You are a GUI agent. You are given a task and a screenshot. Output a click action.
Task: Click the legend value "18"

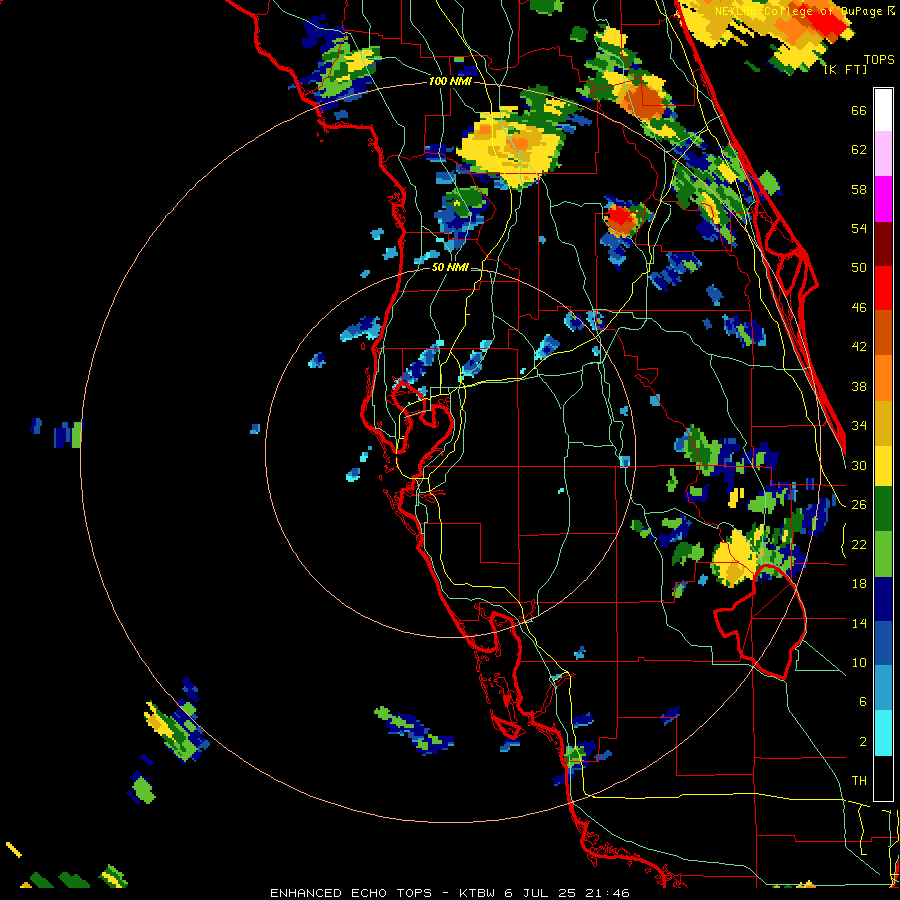859,584
